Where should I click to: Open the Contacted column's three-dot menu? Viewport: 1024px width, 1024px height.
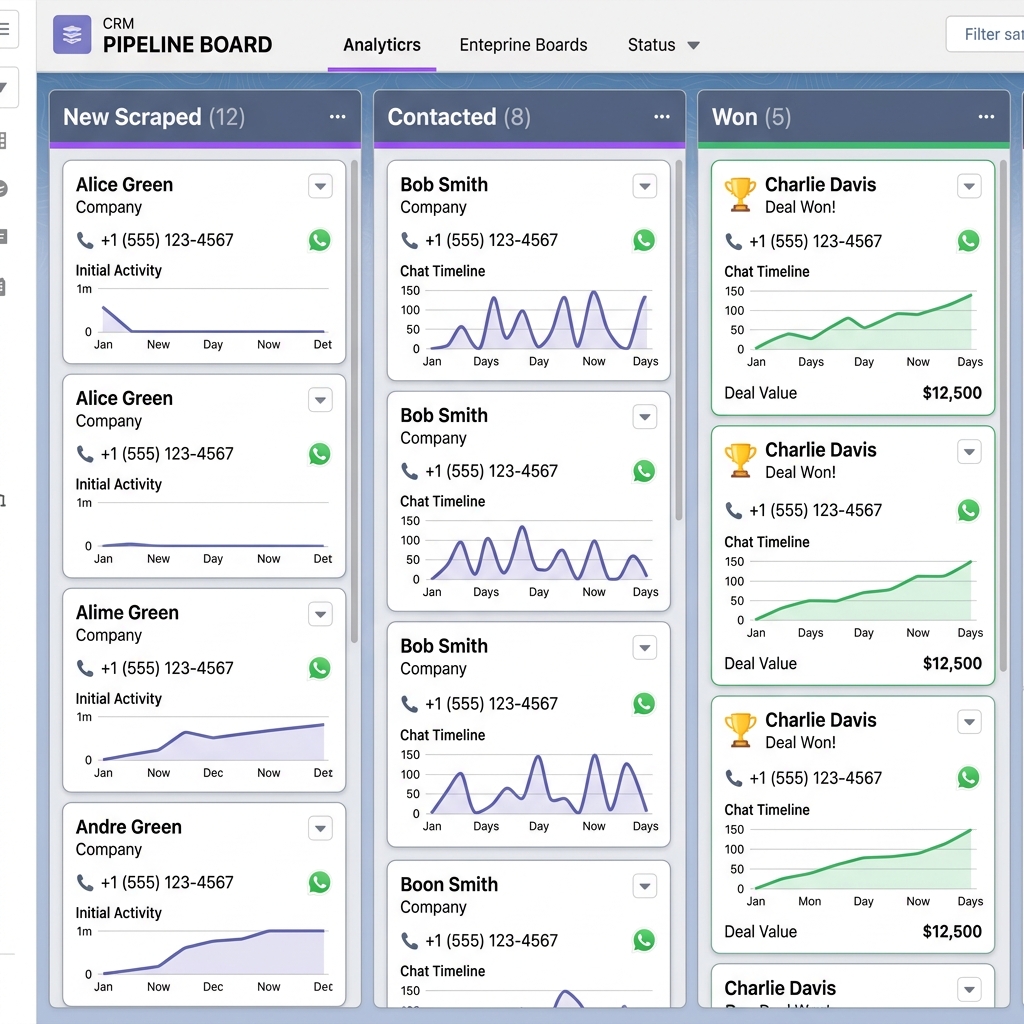point(662,117)
